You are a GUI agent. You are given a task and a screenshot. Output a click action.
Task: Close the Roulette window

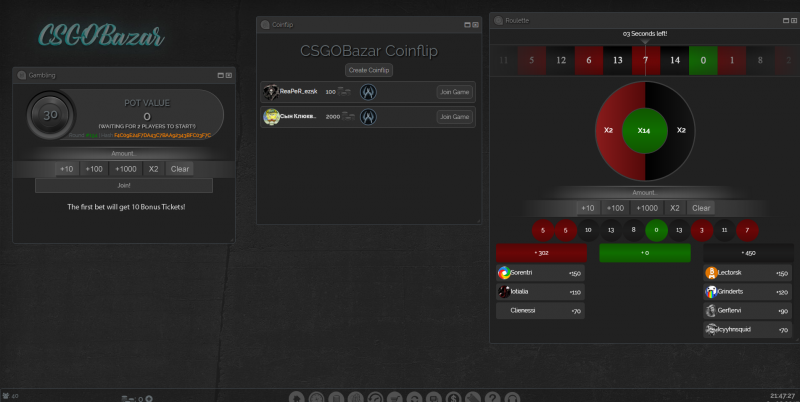[794, 20]
